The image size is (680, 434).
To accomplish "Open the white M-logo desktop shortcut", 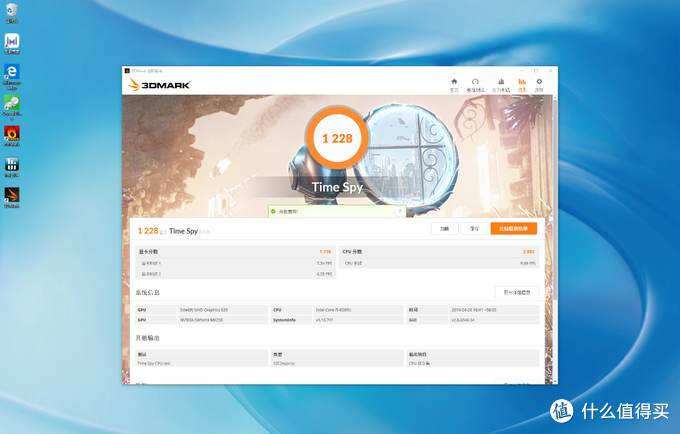I will [12, 44].
